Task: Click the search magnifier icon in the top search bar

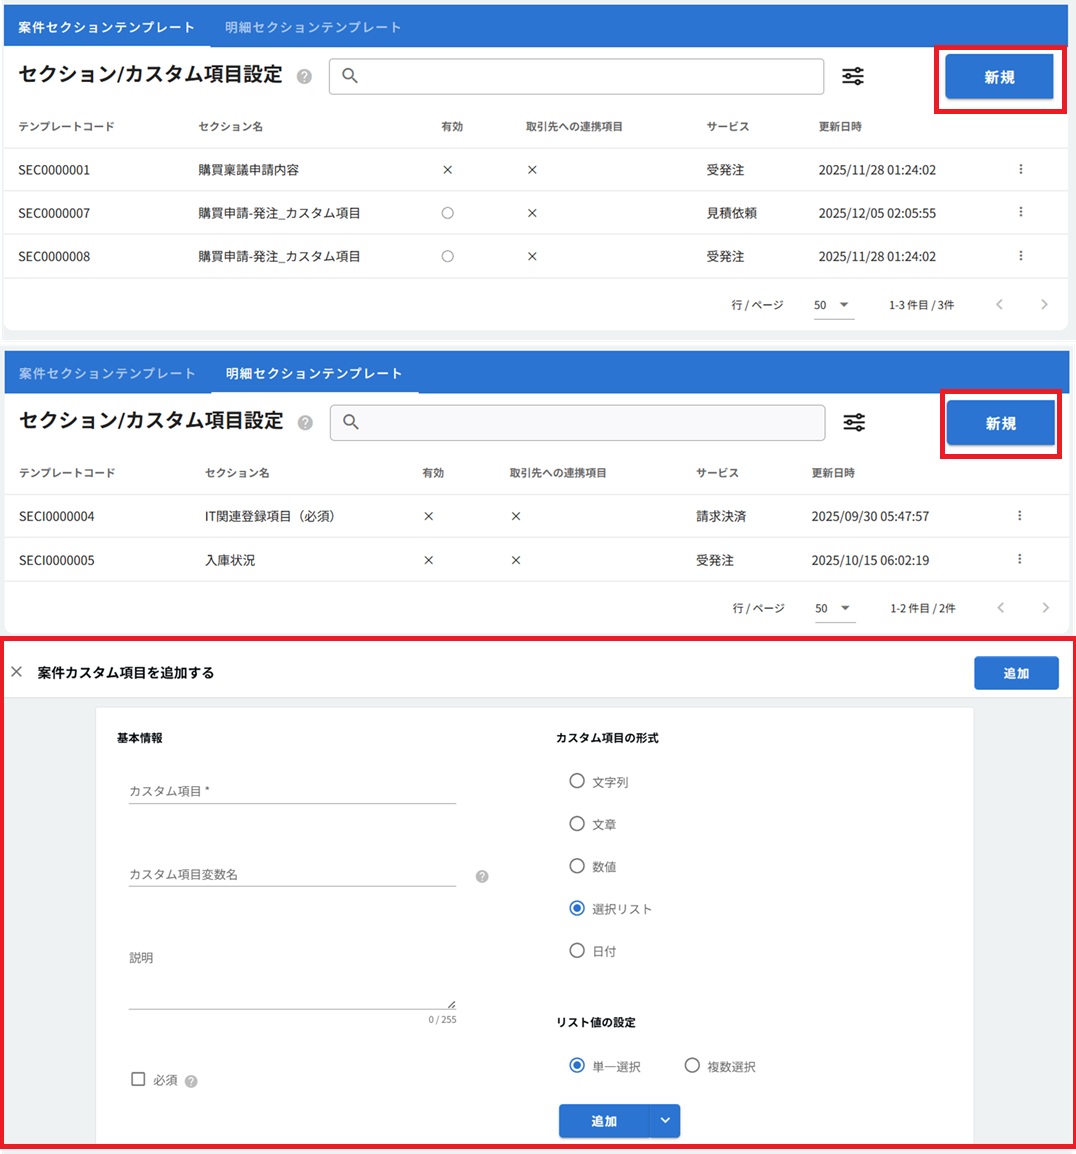Action: point(349,76)
